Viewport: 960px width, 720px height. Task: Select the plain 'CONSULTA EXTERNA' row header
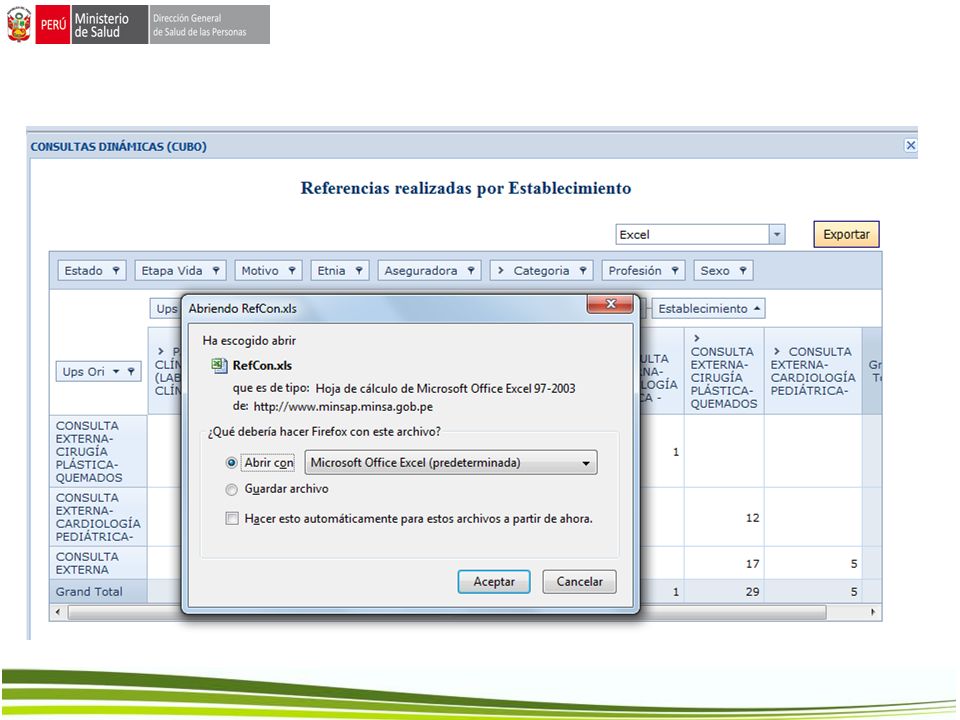(x=98, y=563)
